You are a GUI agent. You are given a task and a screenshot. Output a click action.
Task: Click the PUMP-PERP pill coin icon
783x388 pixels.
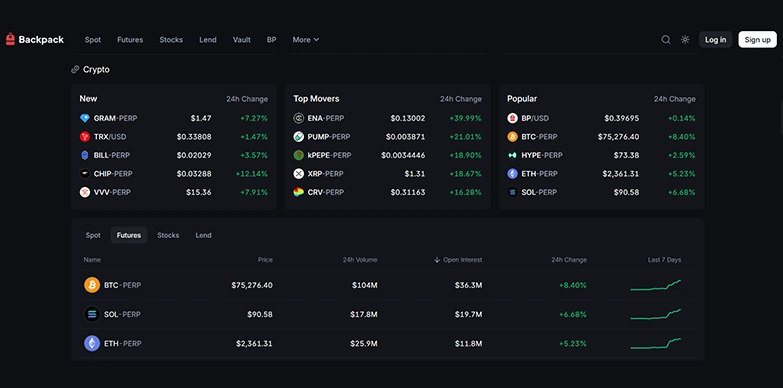(299, 137)
